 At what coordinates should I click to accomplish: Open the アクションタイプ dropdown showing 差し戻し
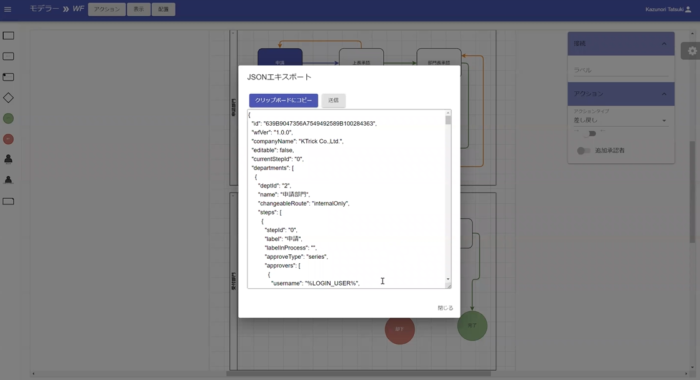(x=620, y=120)
